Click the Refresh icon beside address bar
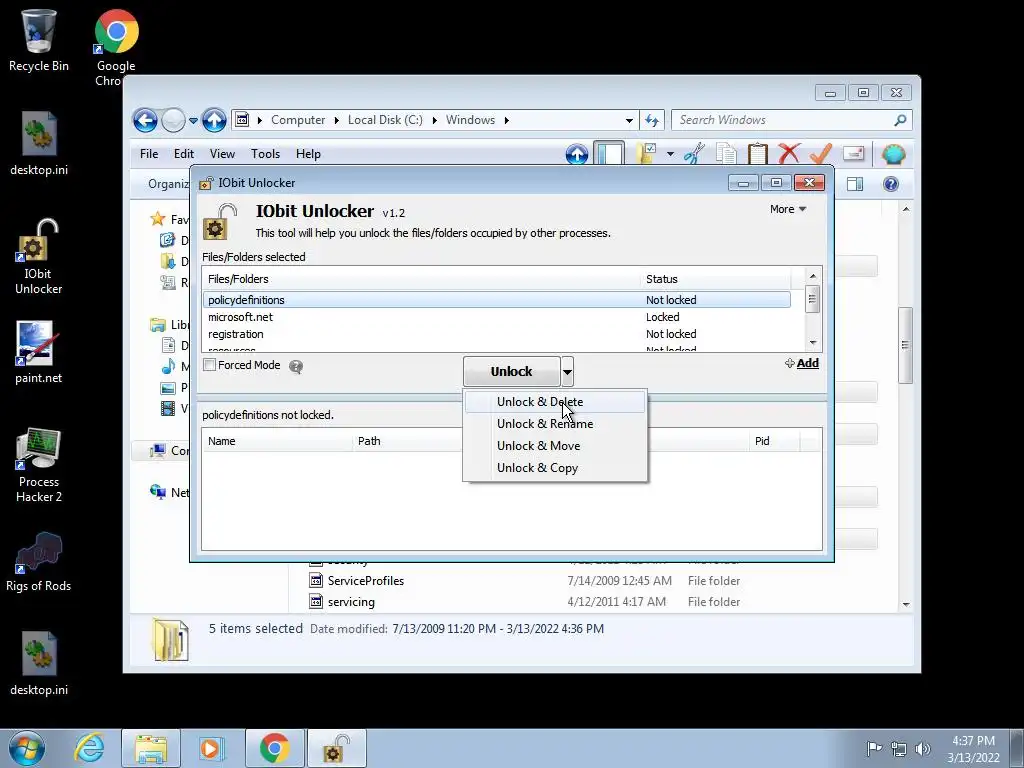Viewport: 1024px width, 768px height. [652, 120]
